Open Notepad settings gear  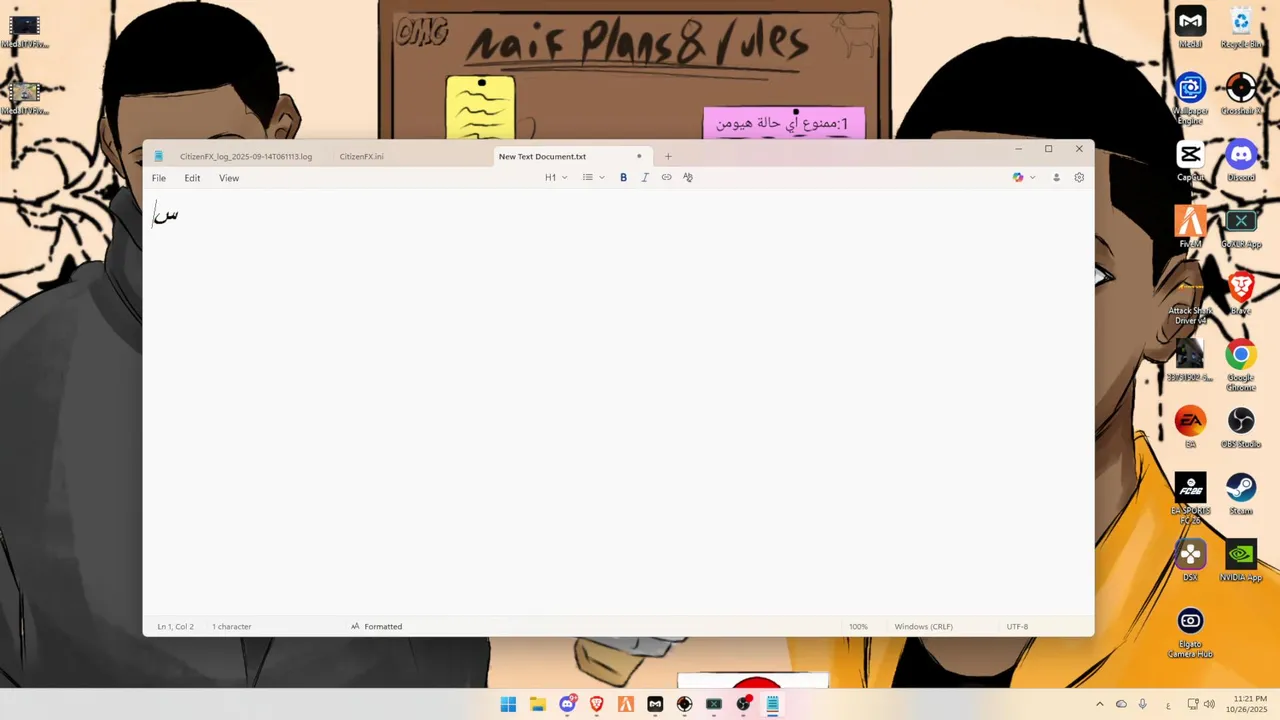(x=1079, y=178)
